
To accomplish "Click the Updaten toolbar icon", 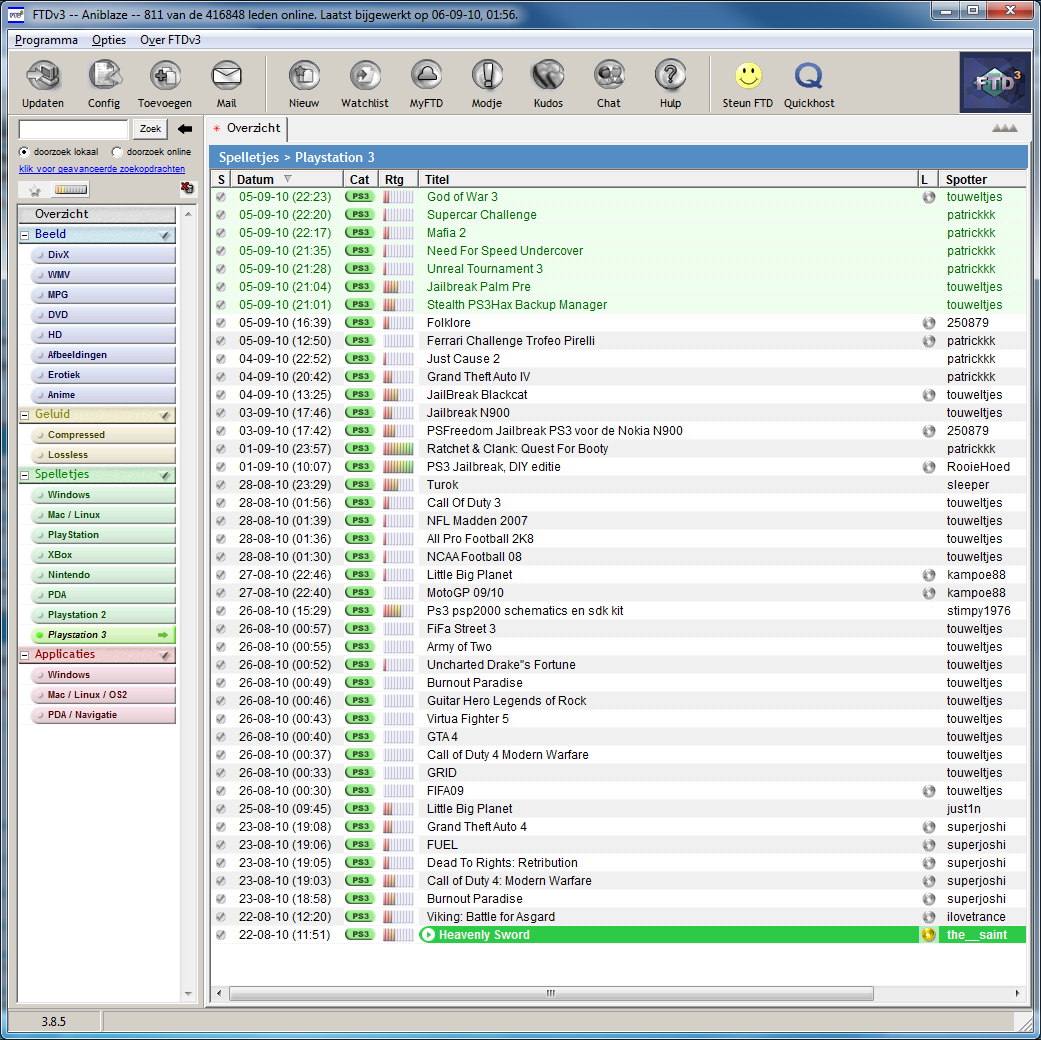I will click(43, 76).
